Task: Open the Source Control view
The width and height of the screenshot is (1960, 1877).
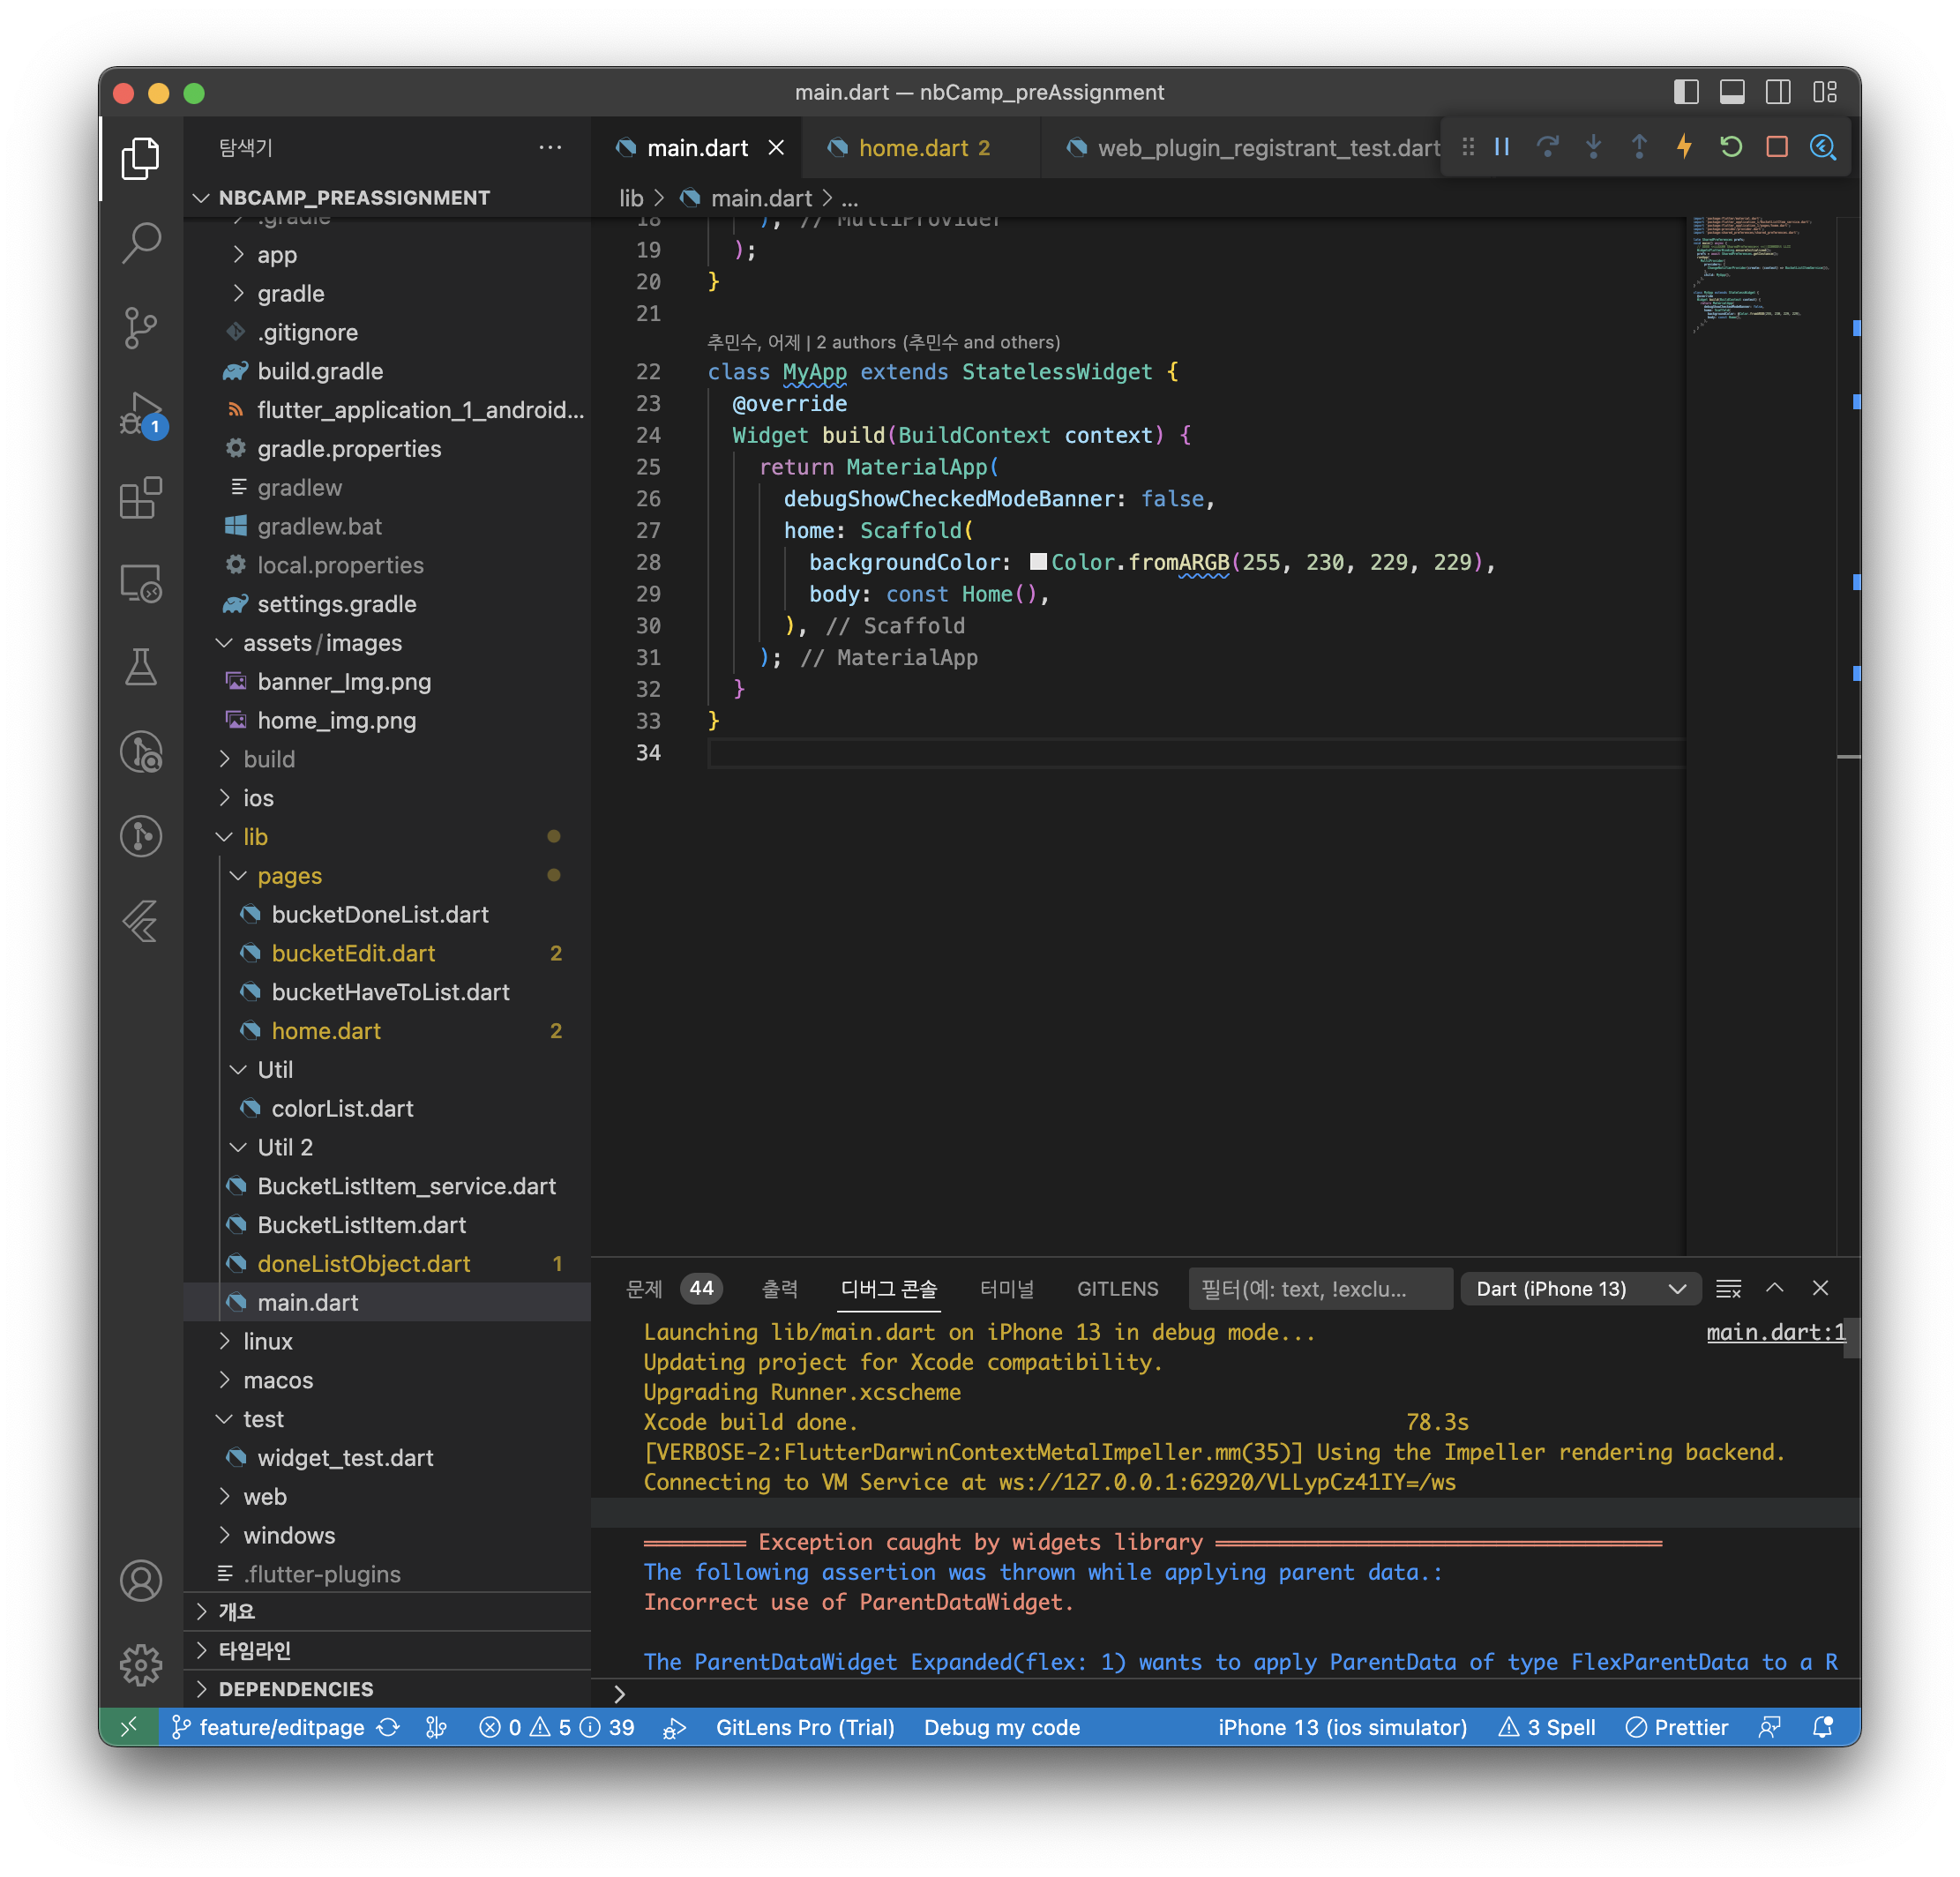Action: 141,327
